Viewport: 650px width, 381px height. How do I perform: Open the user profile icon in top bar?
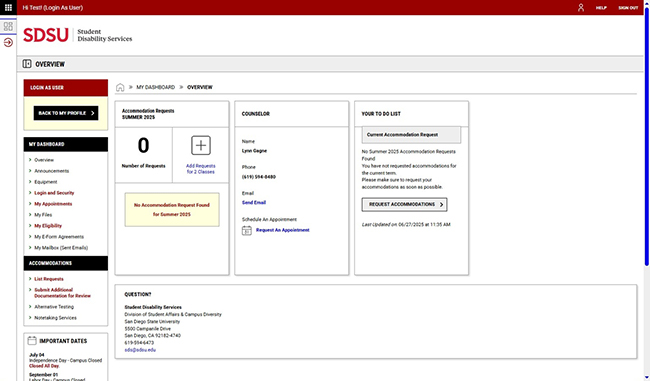[581, 7]
